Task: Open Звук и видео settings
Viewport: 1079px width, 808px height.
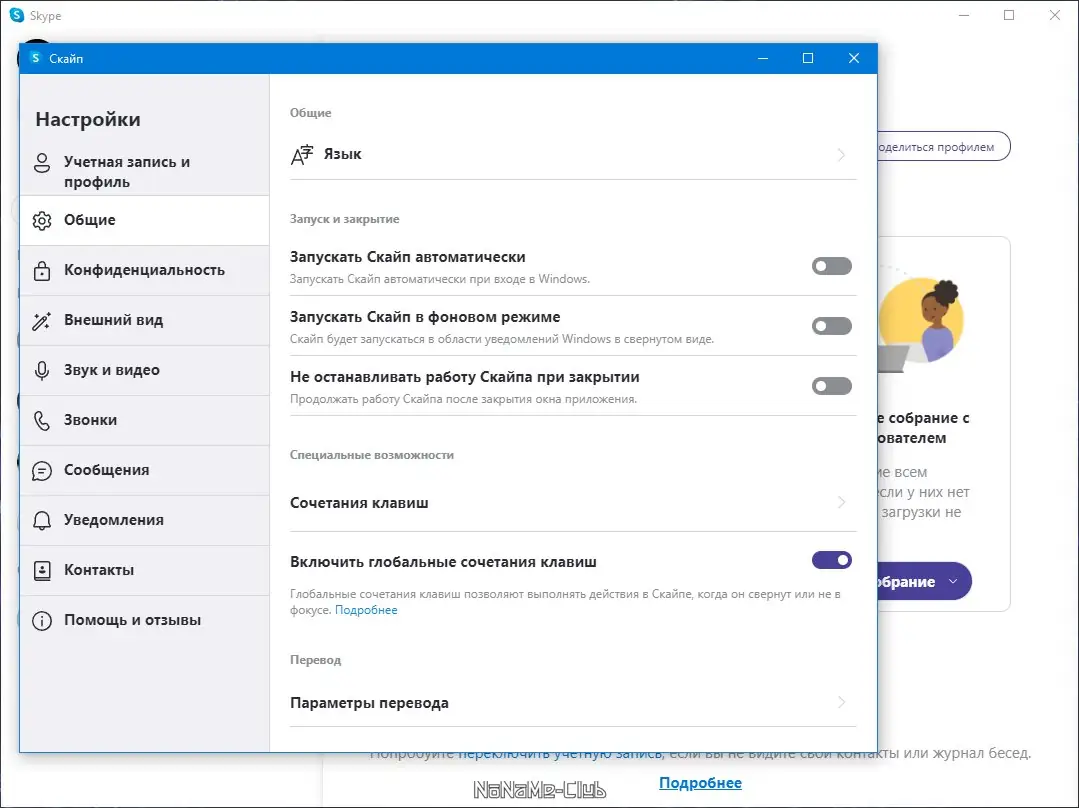Action: tap(145, 370)
